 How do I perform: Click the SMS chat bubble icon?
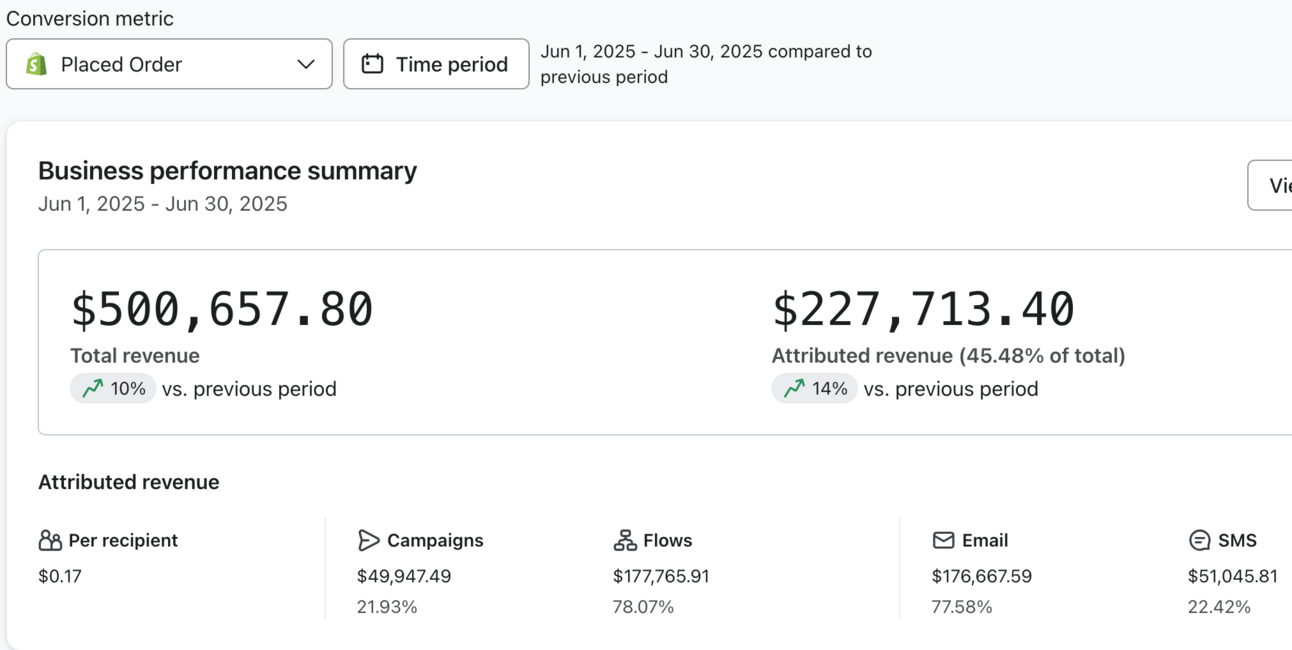pos(1199,541)
